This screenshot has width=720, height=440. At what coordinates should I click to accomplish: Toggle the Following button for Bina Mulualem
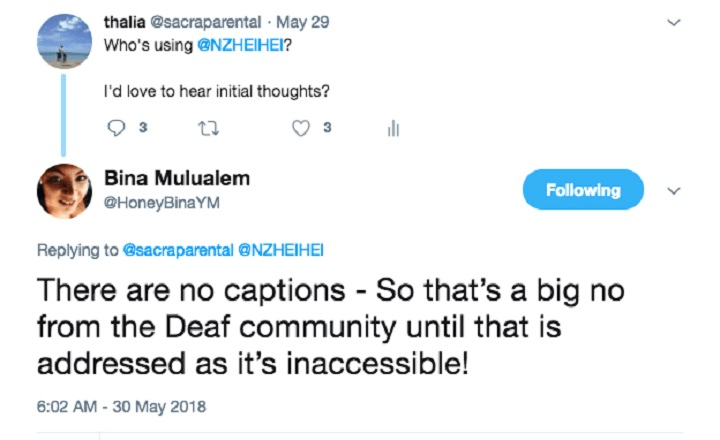coord(583,190)
